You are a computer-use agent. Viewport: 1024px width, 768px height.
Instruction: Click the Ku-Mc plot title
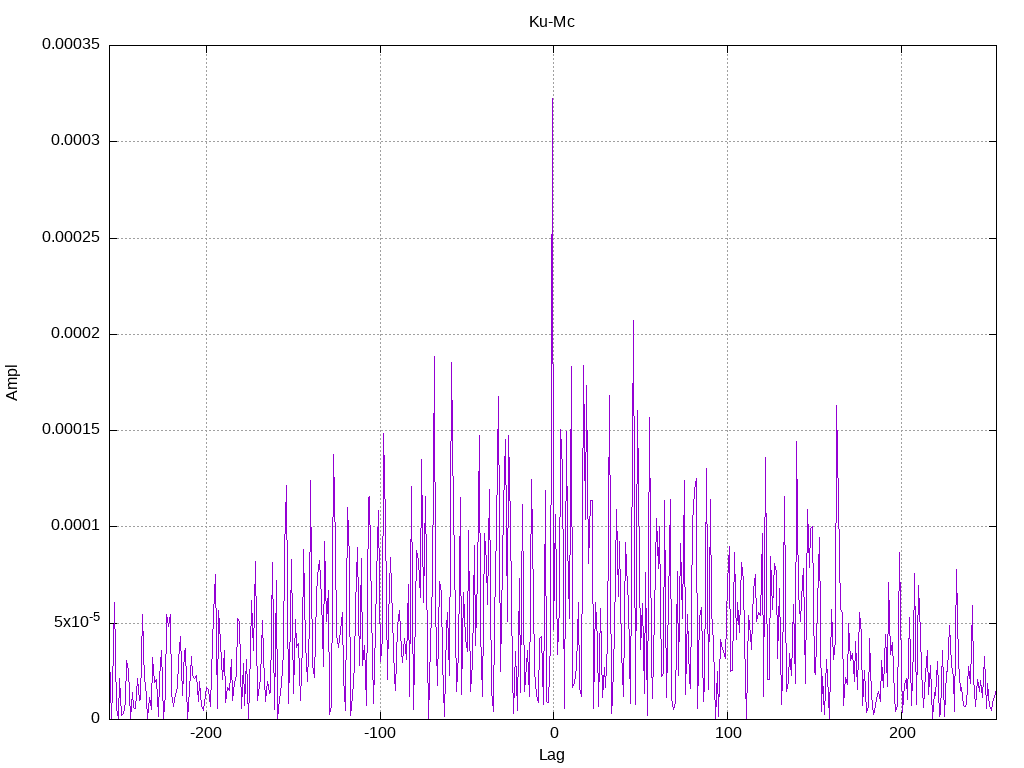(551, 22)
